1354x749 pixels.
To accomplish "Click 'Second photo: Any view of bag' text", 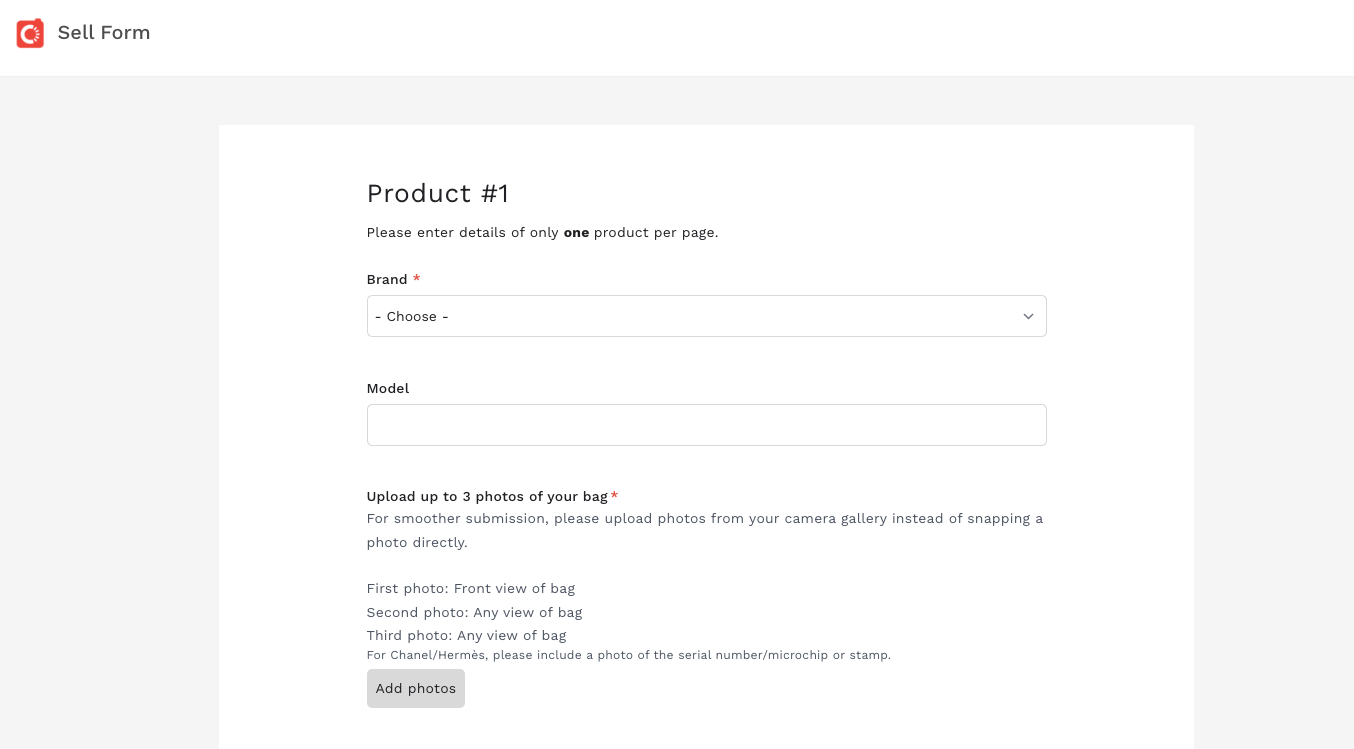I will (x=474, y=612).
